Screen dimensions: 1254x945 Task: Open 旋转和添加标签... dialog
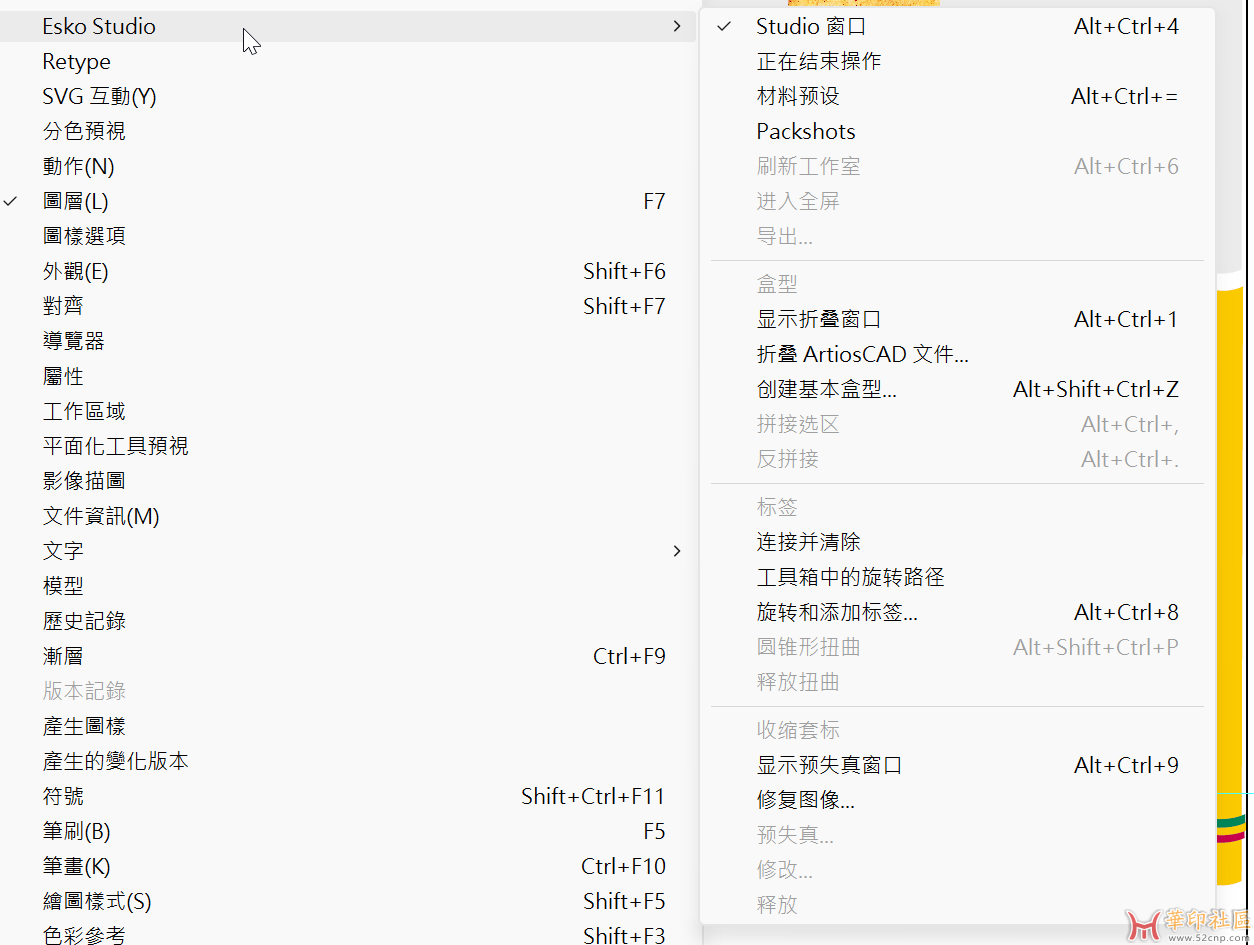point(837,613)
